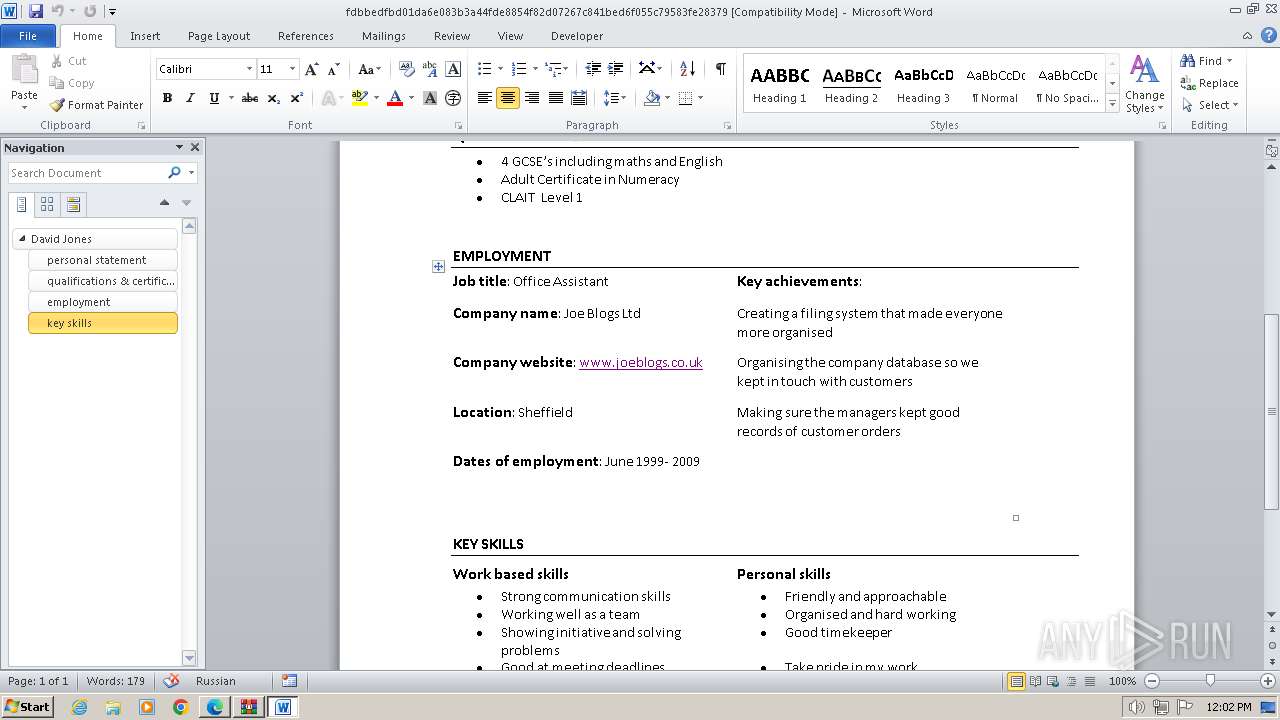Sort selected text
Viewport: 1280px width, 720px height.
pyautogui.click(x=687, y=68)
